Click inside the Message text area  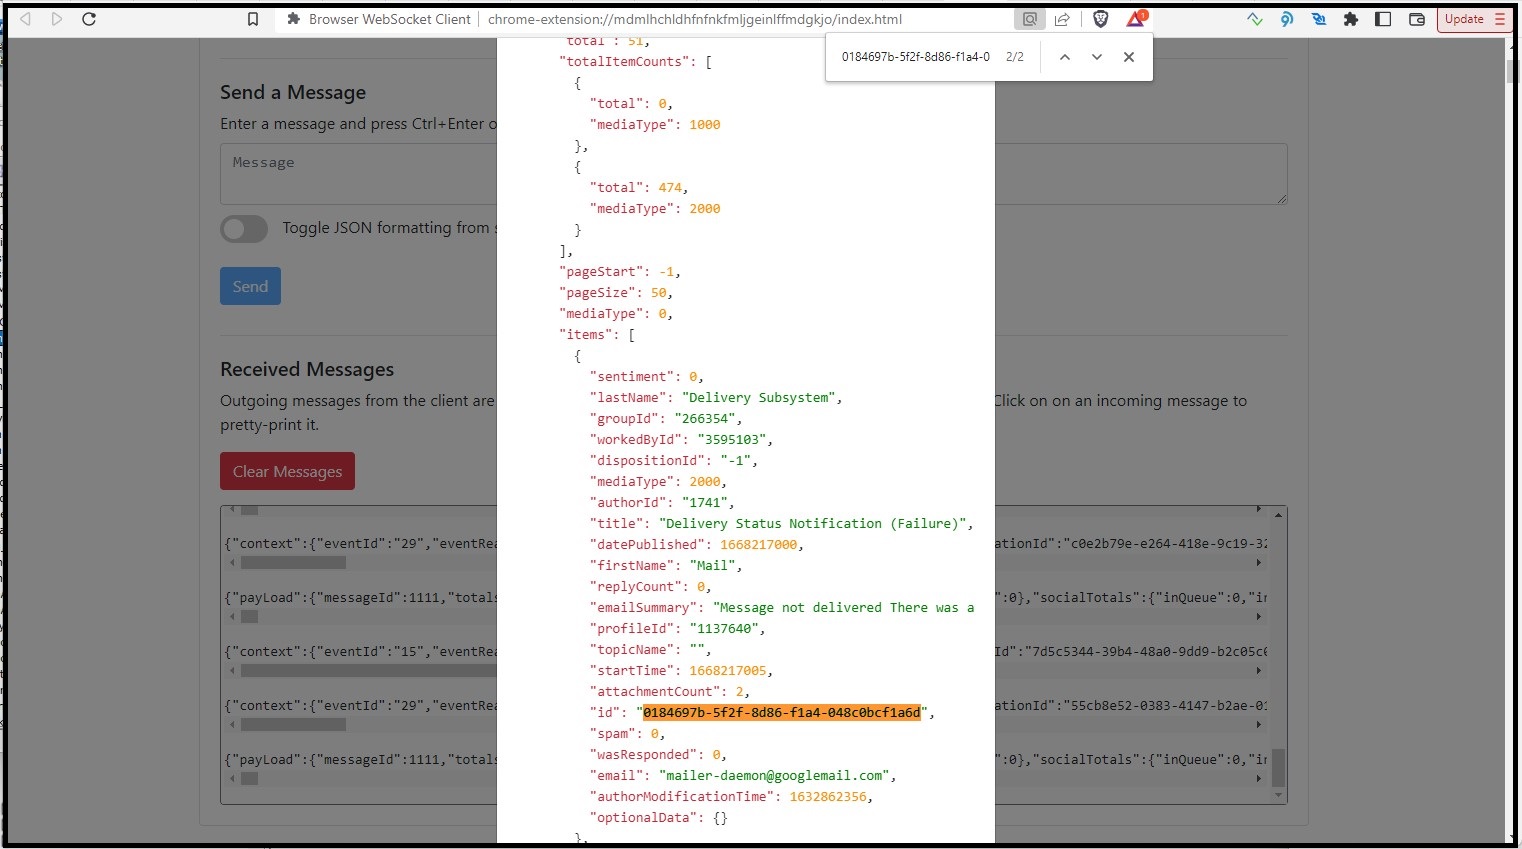753,174
